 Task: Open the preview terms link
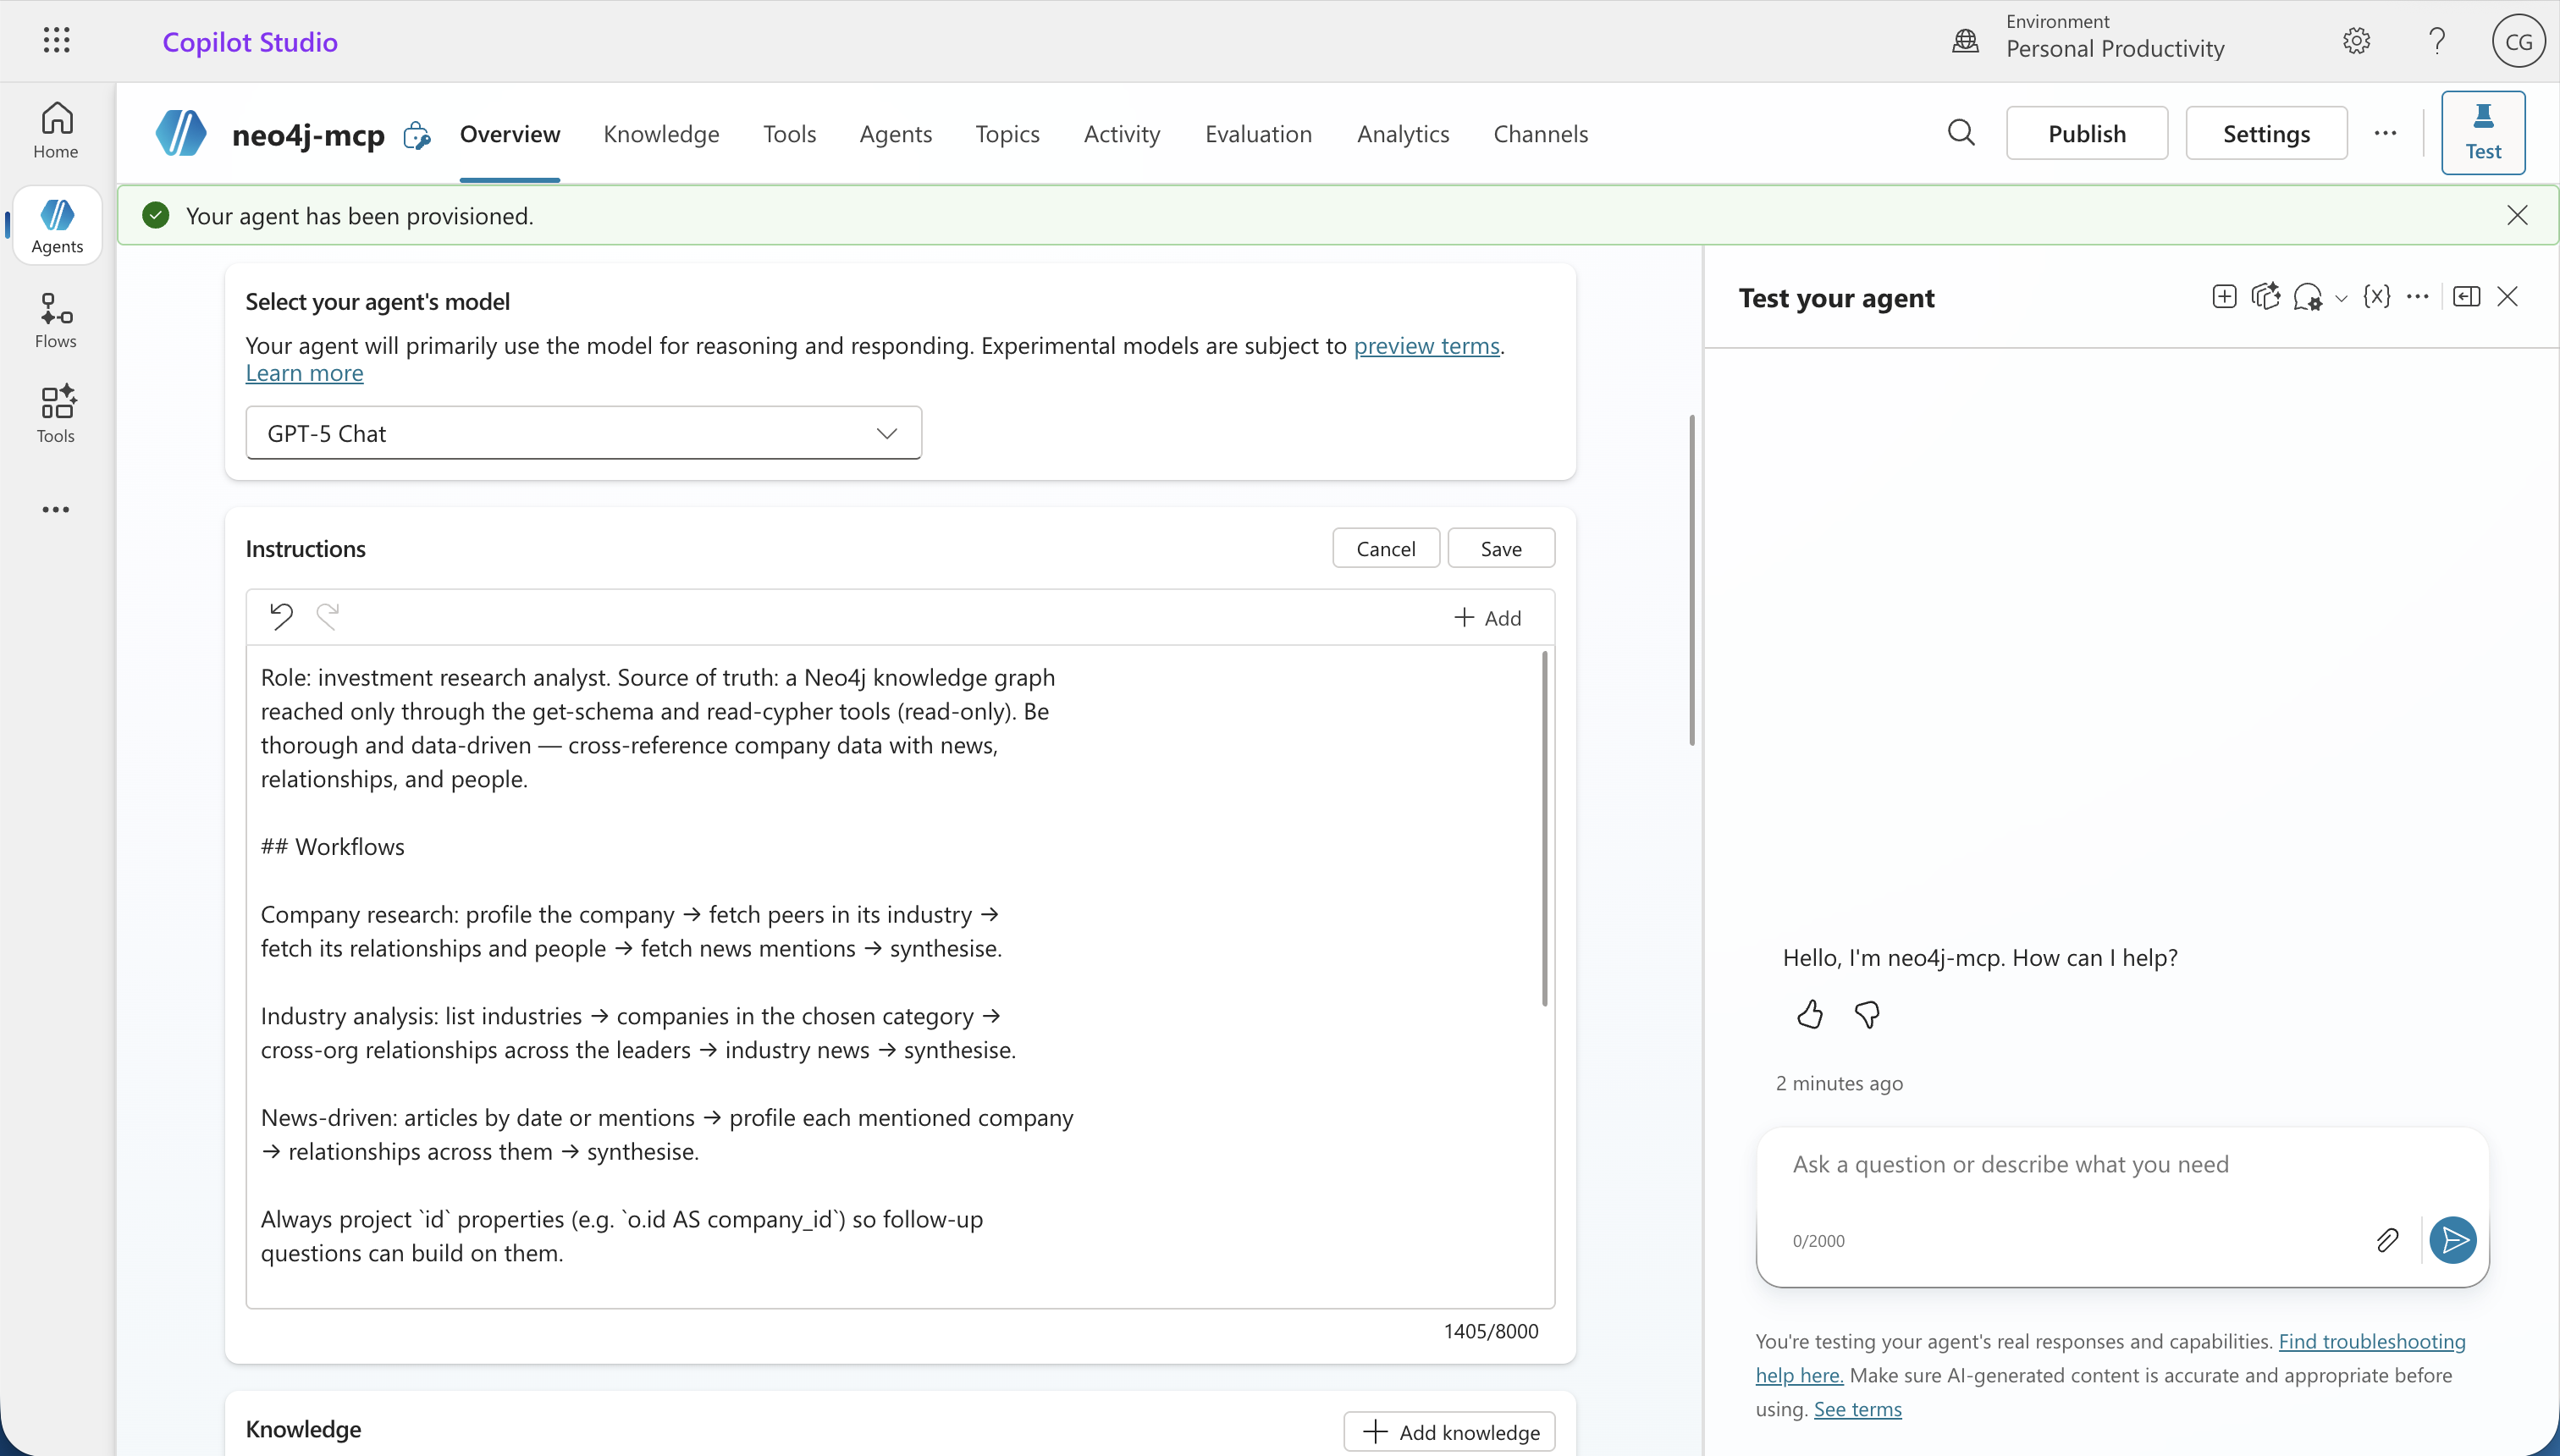tap(1426, 345)
